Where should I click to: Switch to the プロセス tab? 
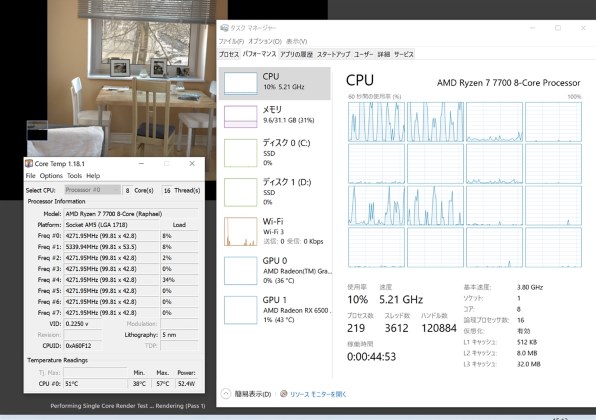[229, 54]
